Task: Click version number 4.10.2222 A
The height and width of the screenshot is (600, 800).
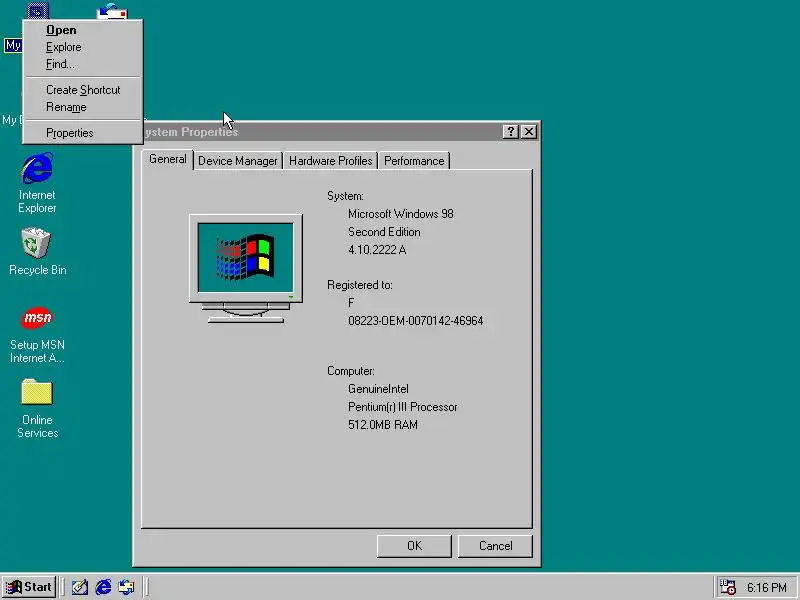Action: click(x=377, y=249)
